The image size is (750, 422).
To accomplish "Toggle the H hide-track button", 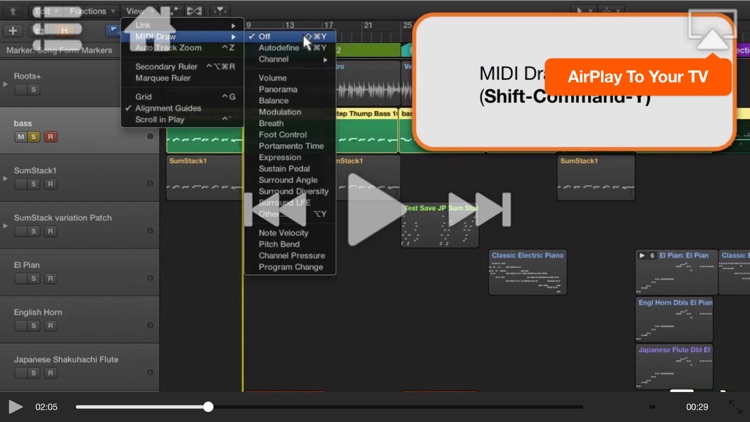I will tap(64, 31).
